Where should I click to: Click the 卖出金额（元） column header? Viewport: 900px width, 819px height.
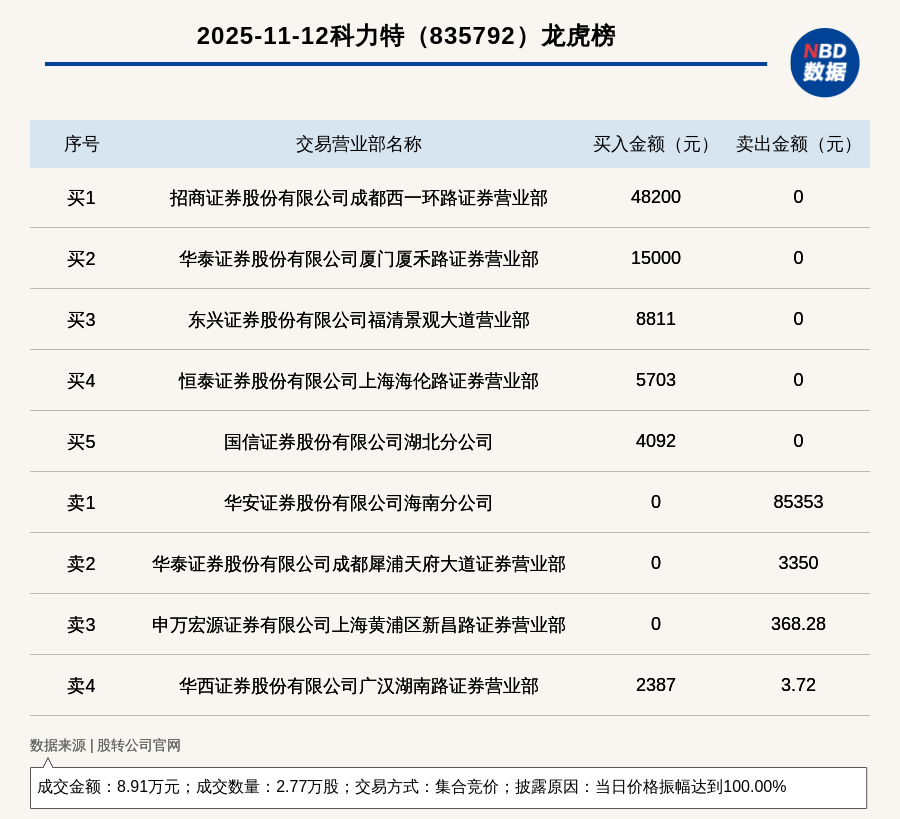tap(798, 144)
